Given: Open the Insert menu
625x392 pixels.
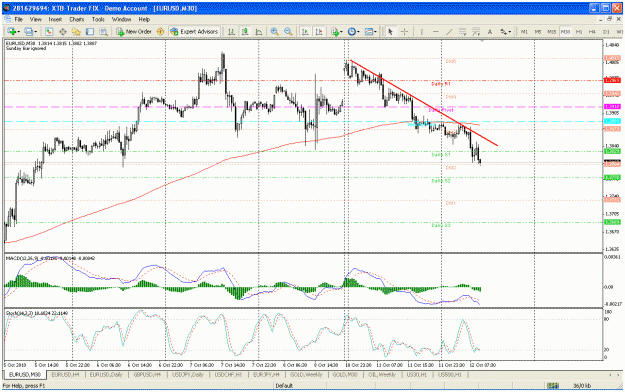Looking at the screenshot, I should [55, 19].
